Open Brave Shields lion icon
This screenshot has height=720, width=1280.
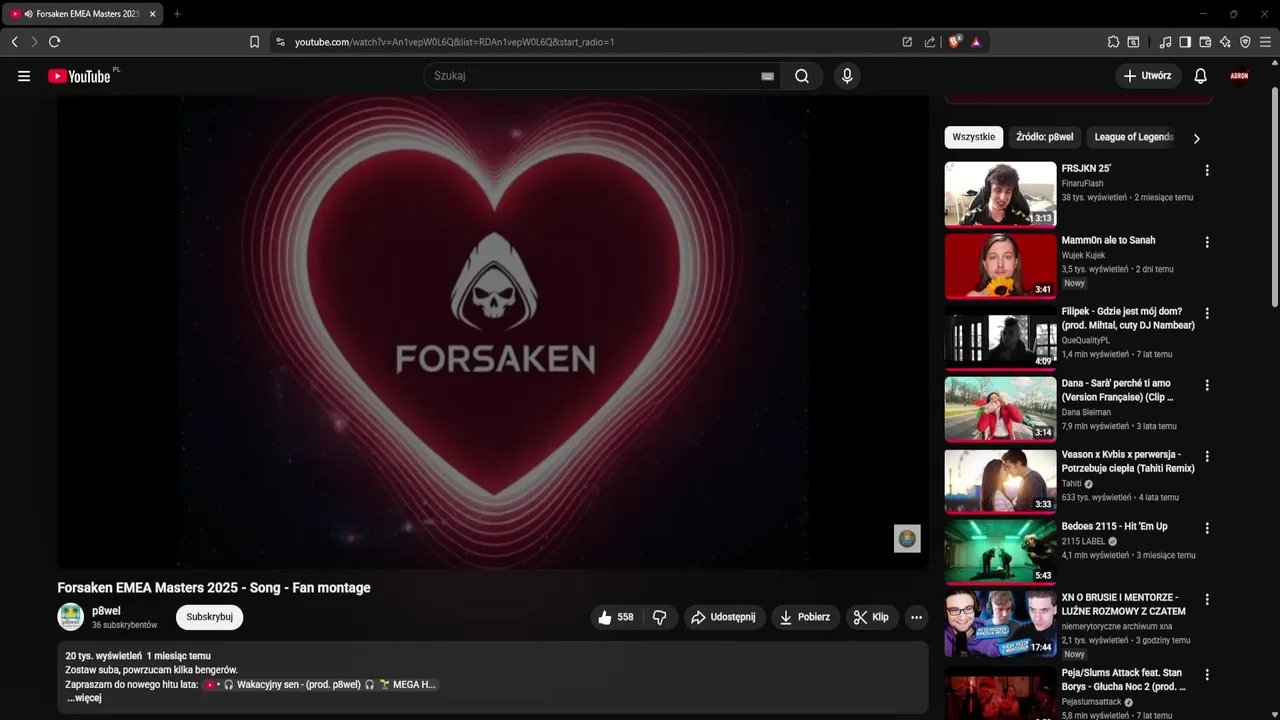tap(954, 42)
